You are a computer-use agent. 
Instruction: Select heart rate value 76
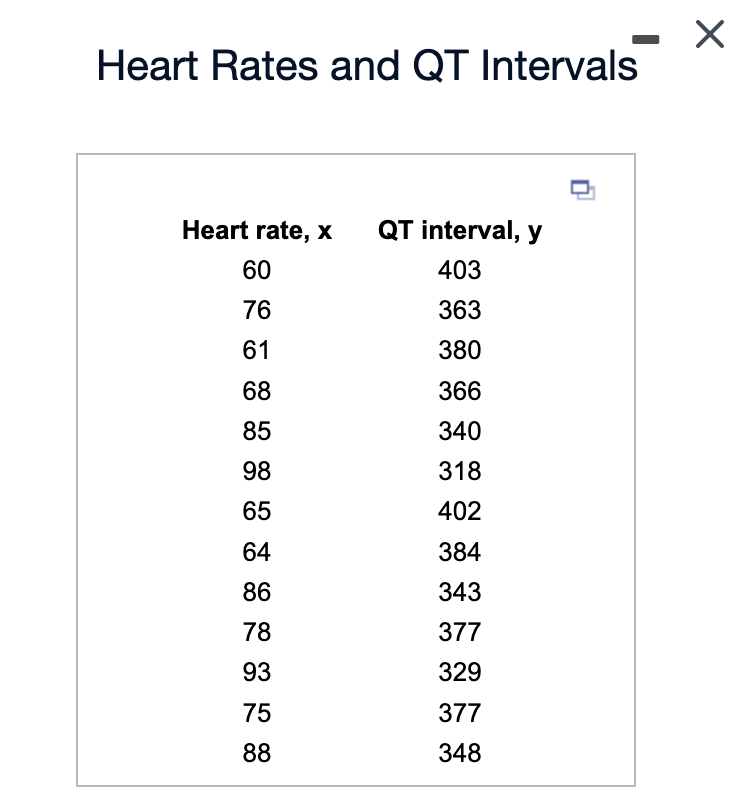coord(256,310)
